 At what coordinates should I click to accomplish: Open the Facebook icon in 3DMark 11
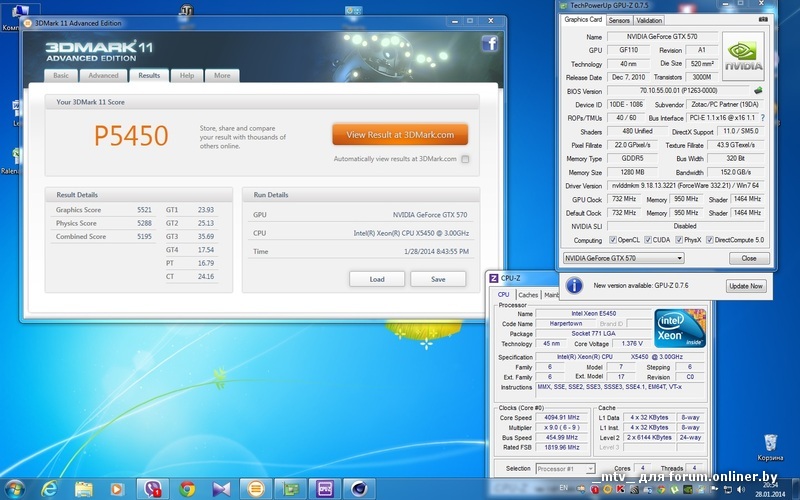point(489,43)
